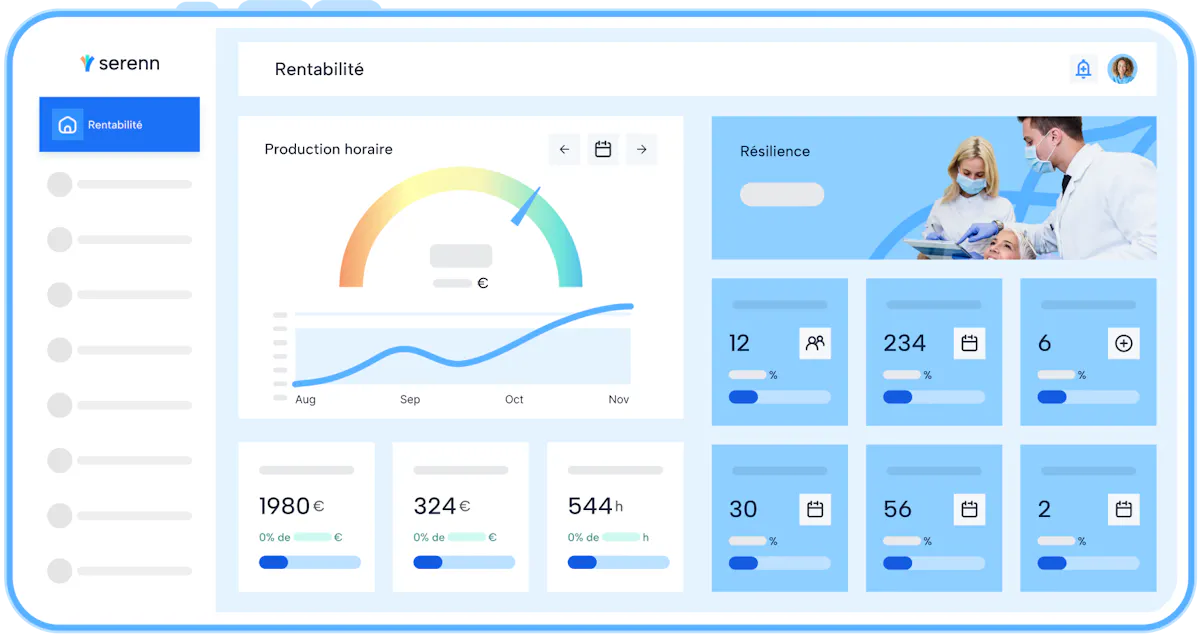Viewport: 1200px width, 634px height.
Task: Click the progress bar under 544 h
Action: pos(618,562)
